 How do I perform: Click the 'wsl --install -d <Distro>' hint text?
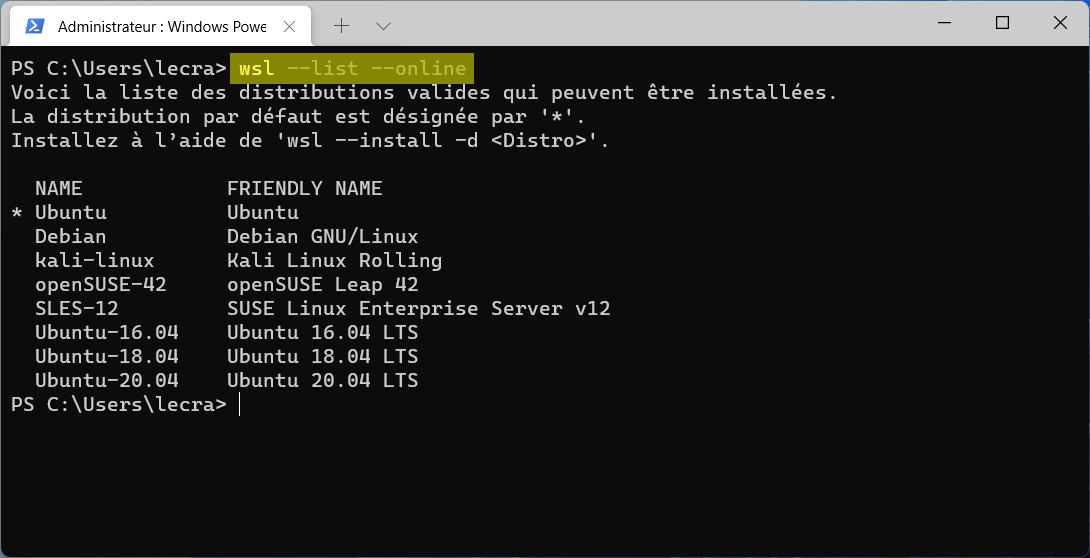[443, 140]
